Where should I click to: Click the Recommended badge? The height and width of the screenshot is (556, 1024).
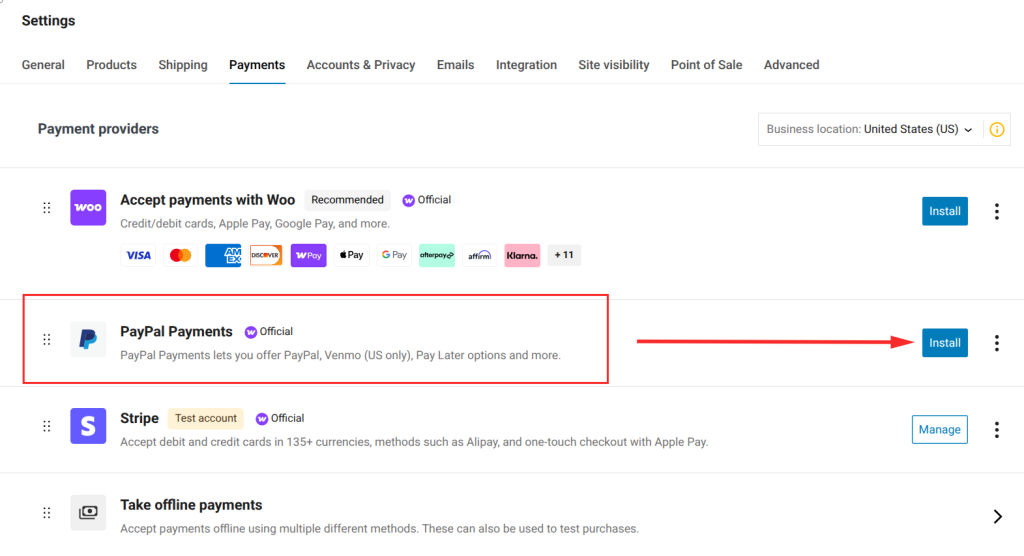coord(347,200)
